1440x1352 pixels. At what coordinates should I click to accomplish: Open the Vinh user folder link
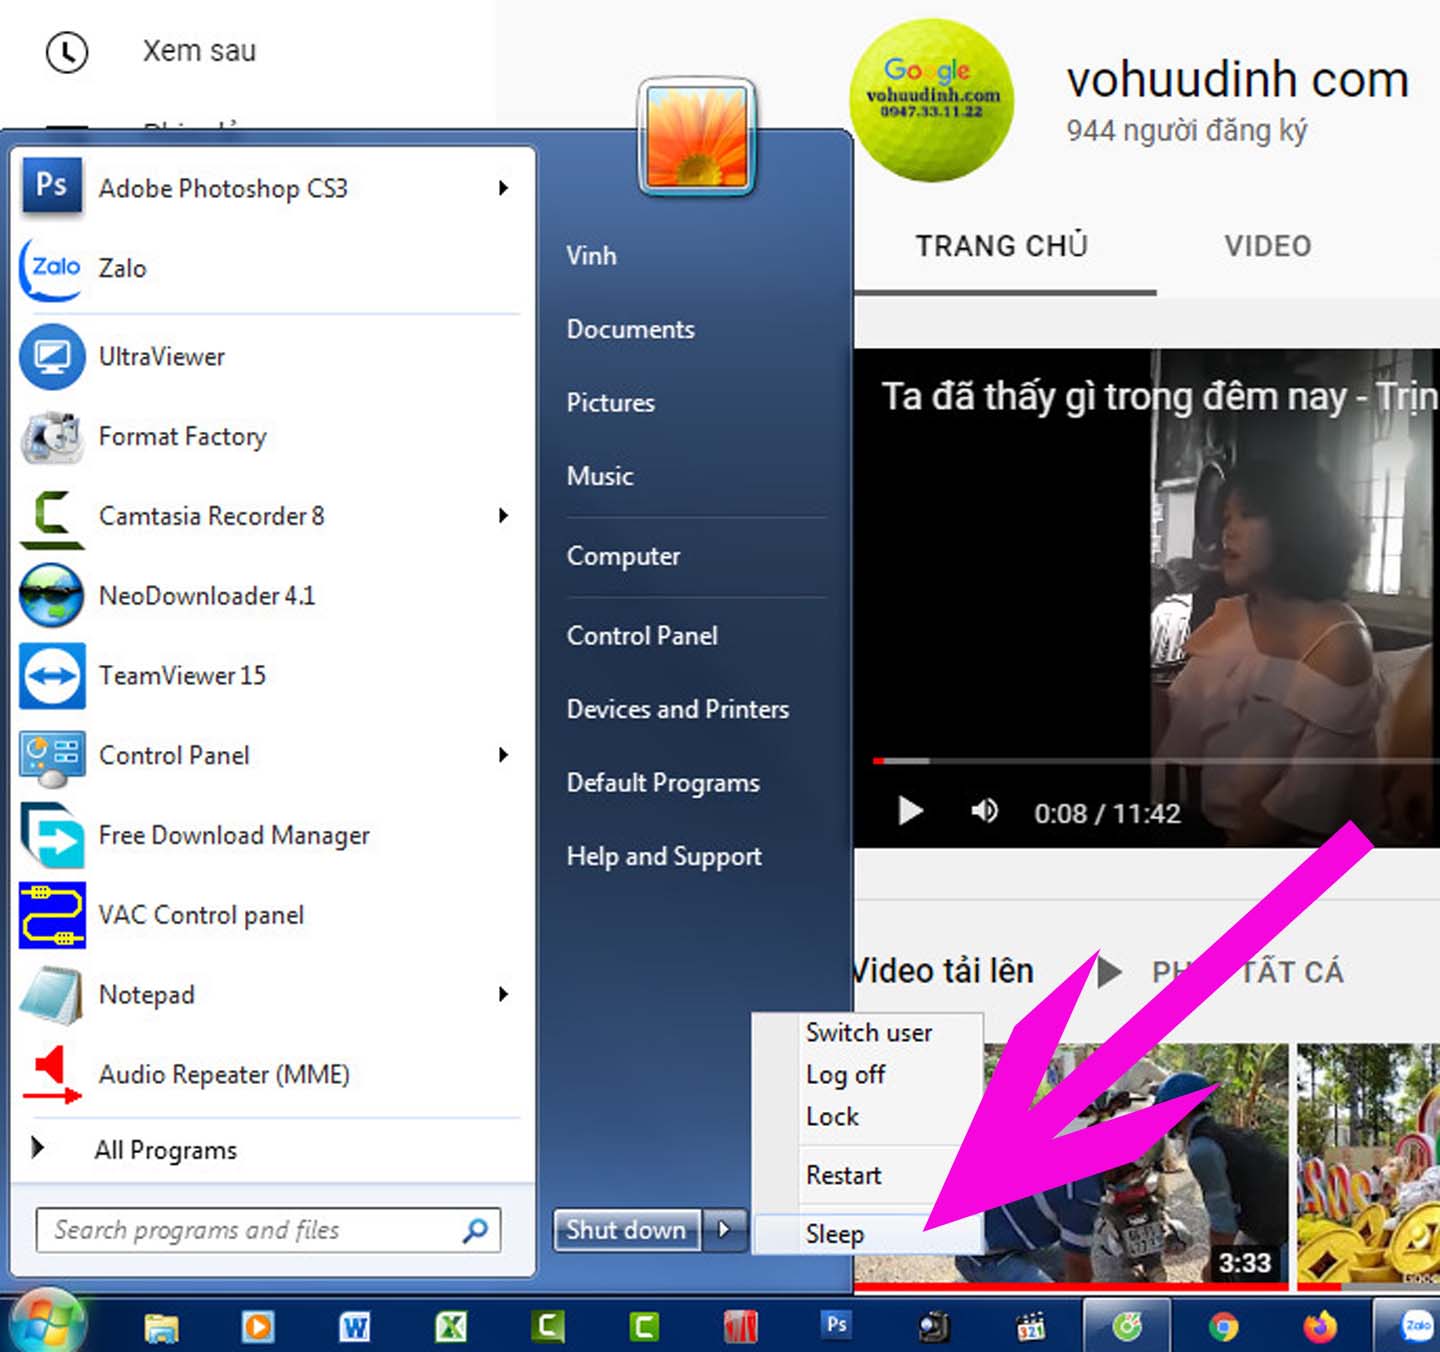[x=591, y=256]
